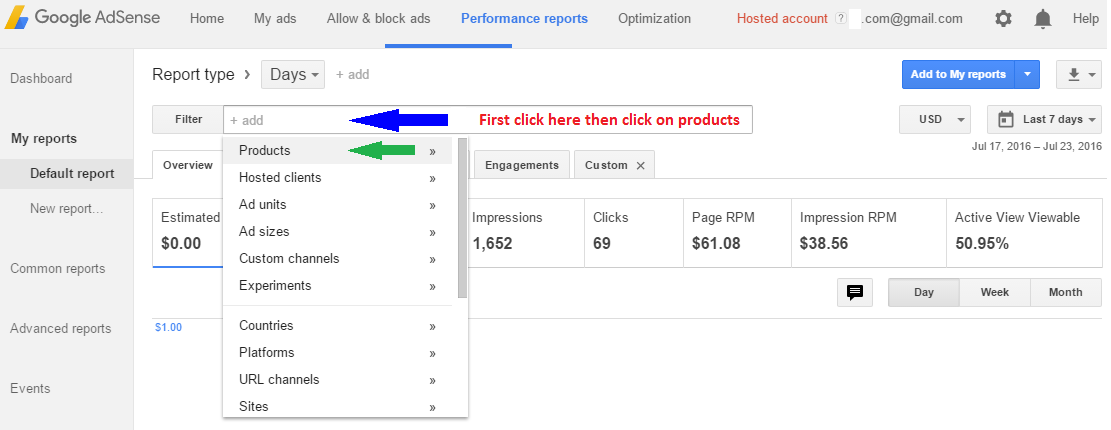The image size is (1111, 430).
Task: Select Sites in the filter menu
Action: (x=337, y=406)
